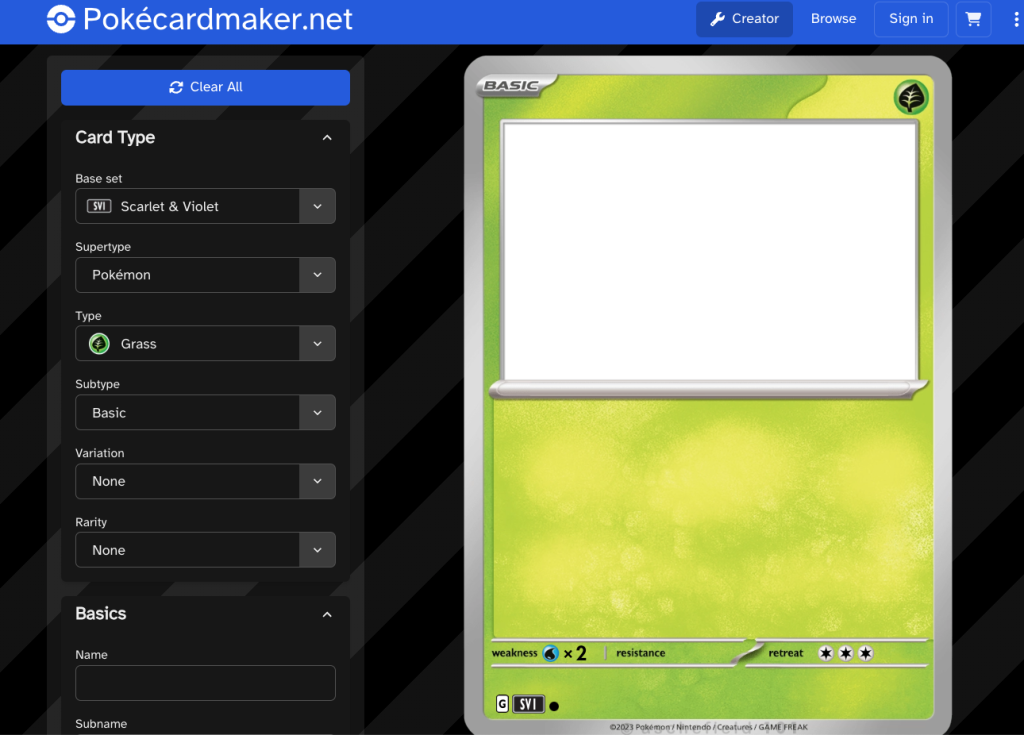This screenshot has width=1024, height=735.
Task: Click the G regulation mark on card
Action: (502, 704)
